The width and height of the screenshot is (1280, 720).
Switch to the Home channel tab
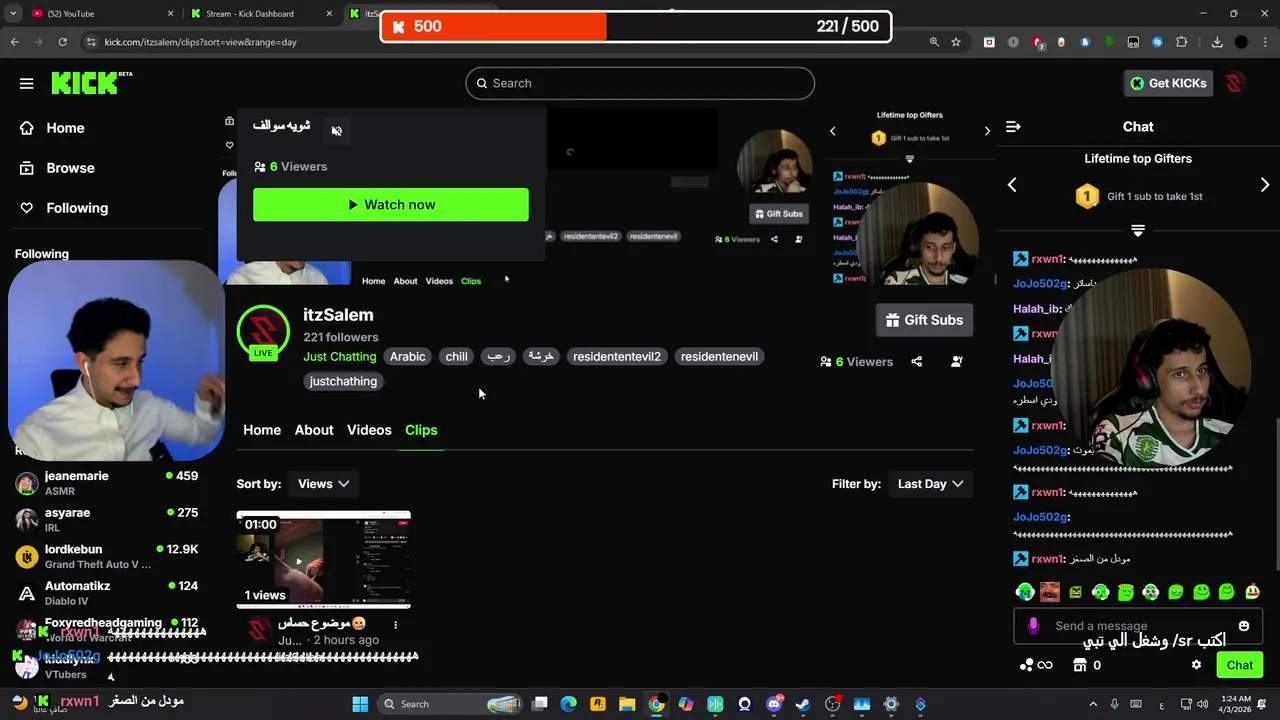(x=262, y=430)
